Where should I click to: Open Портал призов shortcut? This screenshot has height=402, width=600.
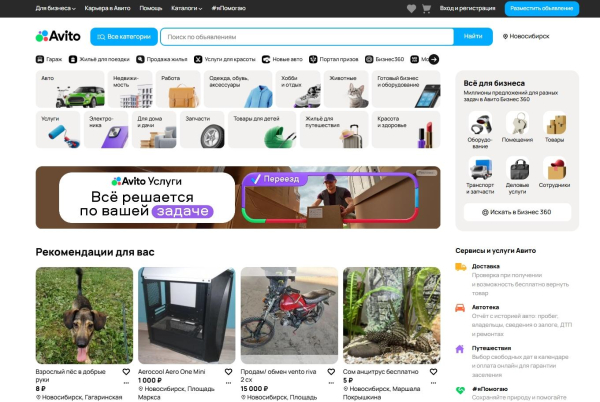click(x=334, y=59)
